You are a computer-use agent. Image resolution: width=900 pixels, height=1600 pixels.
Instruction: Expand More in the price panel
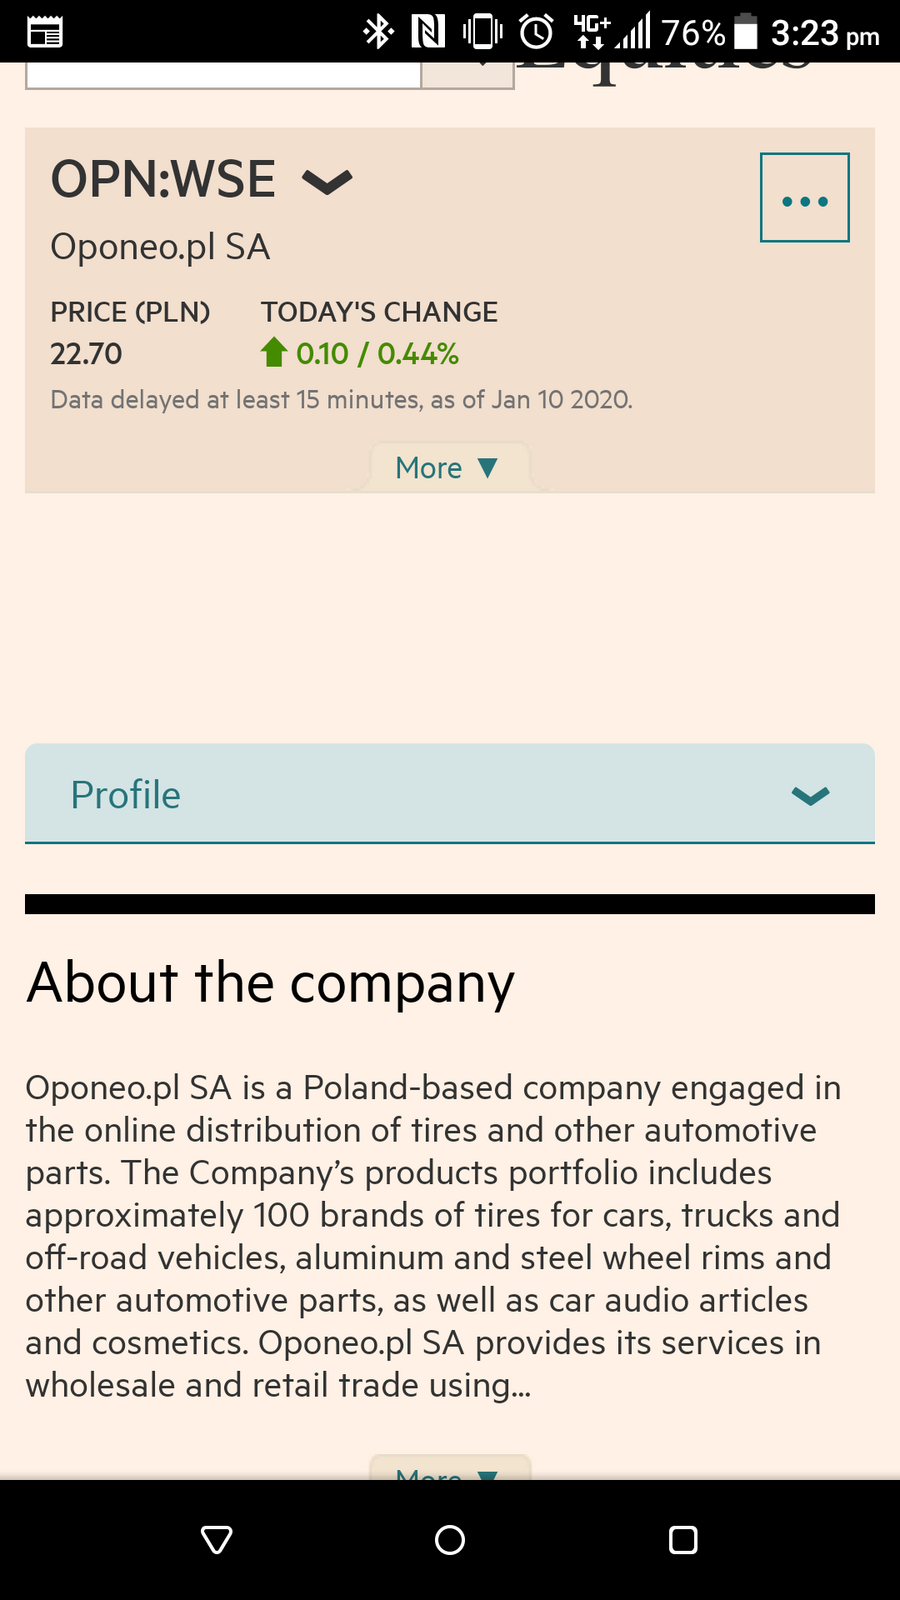click(448, 468)
